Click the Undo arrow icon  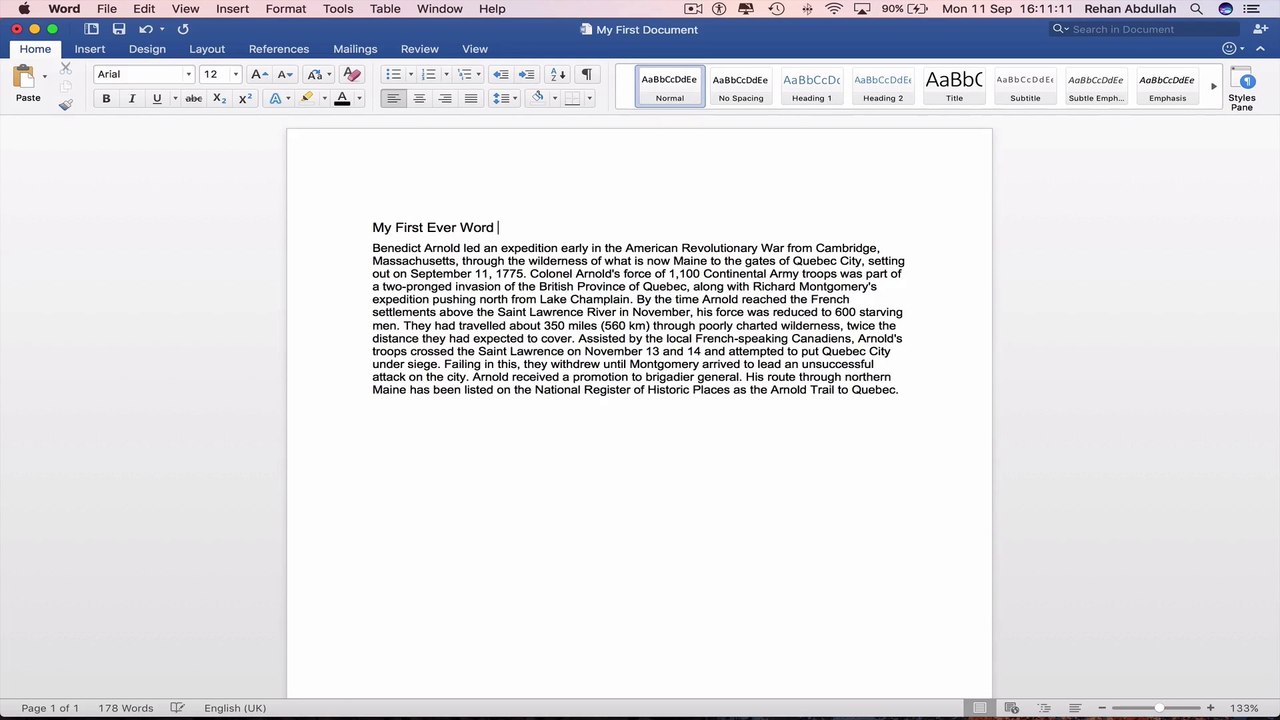(x=146, y=29)
